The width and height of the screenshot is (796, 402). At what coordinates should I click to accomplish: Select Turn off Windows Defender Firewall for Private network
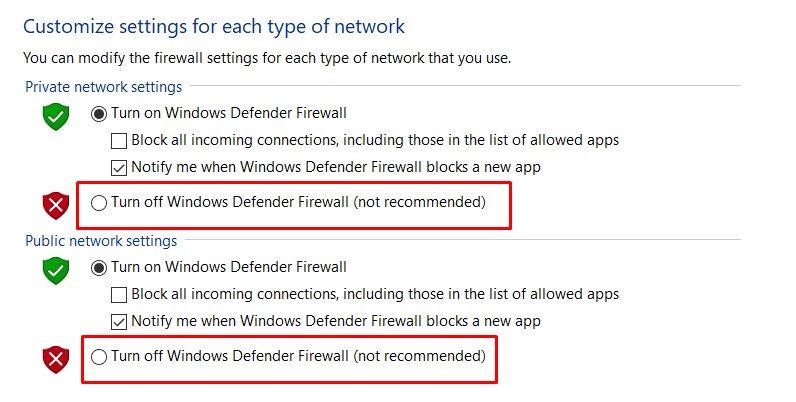(98, 203)
